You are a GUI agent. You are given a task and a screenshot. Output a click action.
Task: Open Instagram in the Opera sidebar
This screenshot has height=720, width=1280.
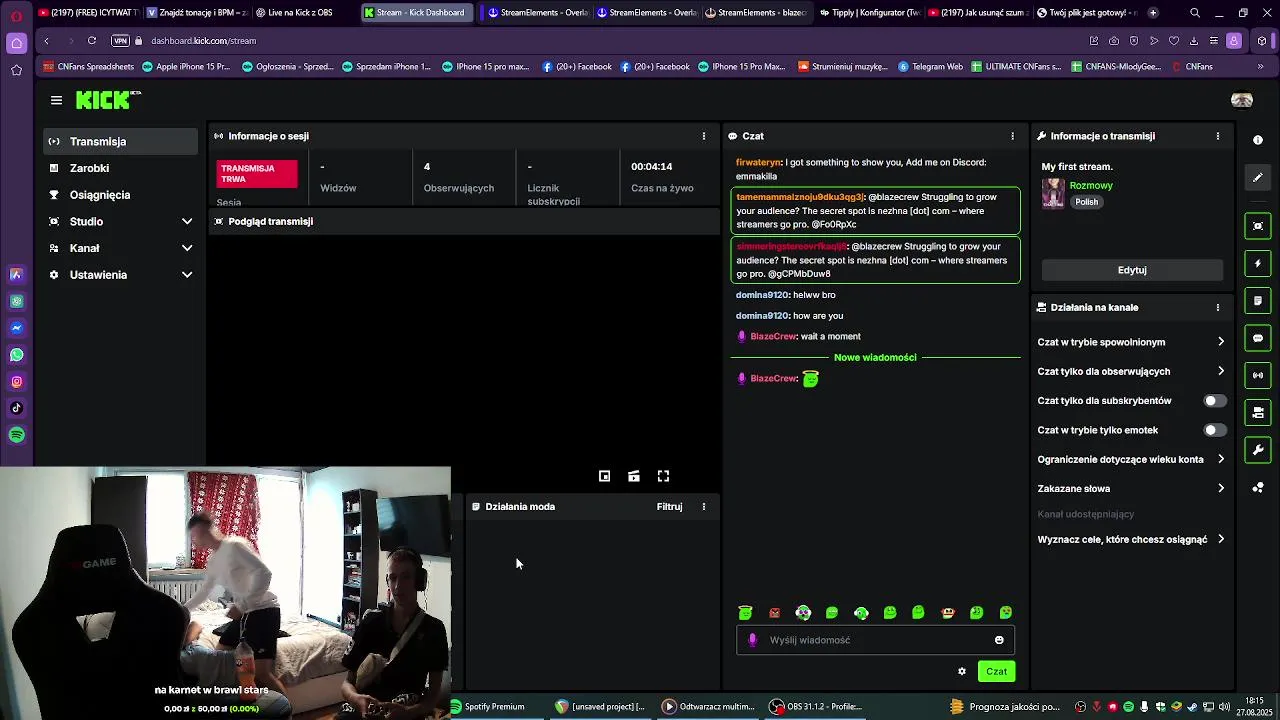pyautogui.click(x=16, y=382)
